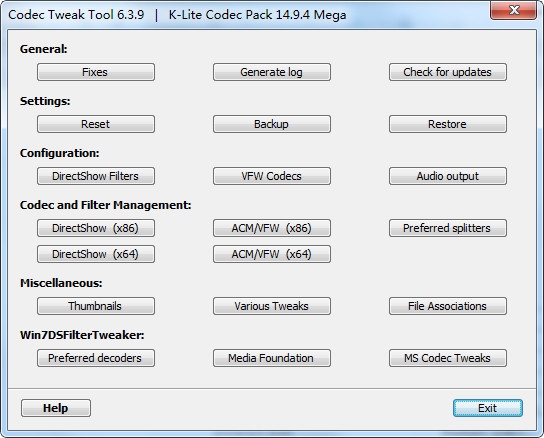Viewport: 544px width, 438px height.
Task: Open DirectShow Filters configuration
Action: [x=96, y=176]
